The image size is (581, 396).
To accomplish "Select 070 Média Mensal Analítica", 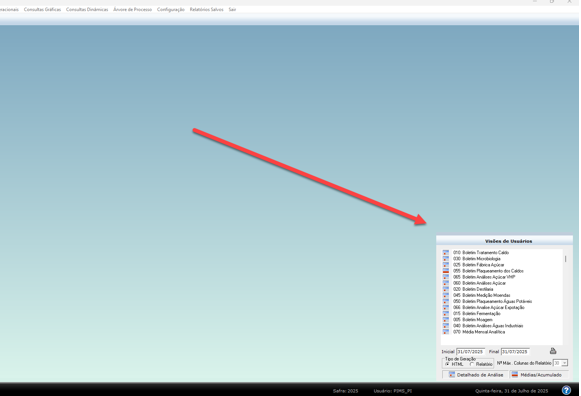I will (x=479, y=332).
